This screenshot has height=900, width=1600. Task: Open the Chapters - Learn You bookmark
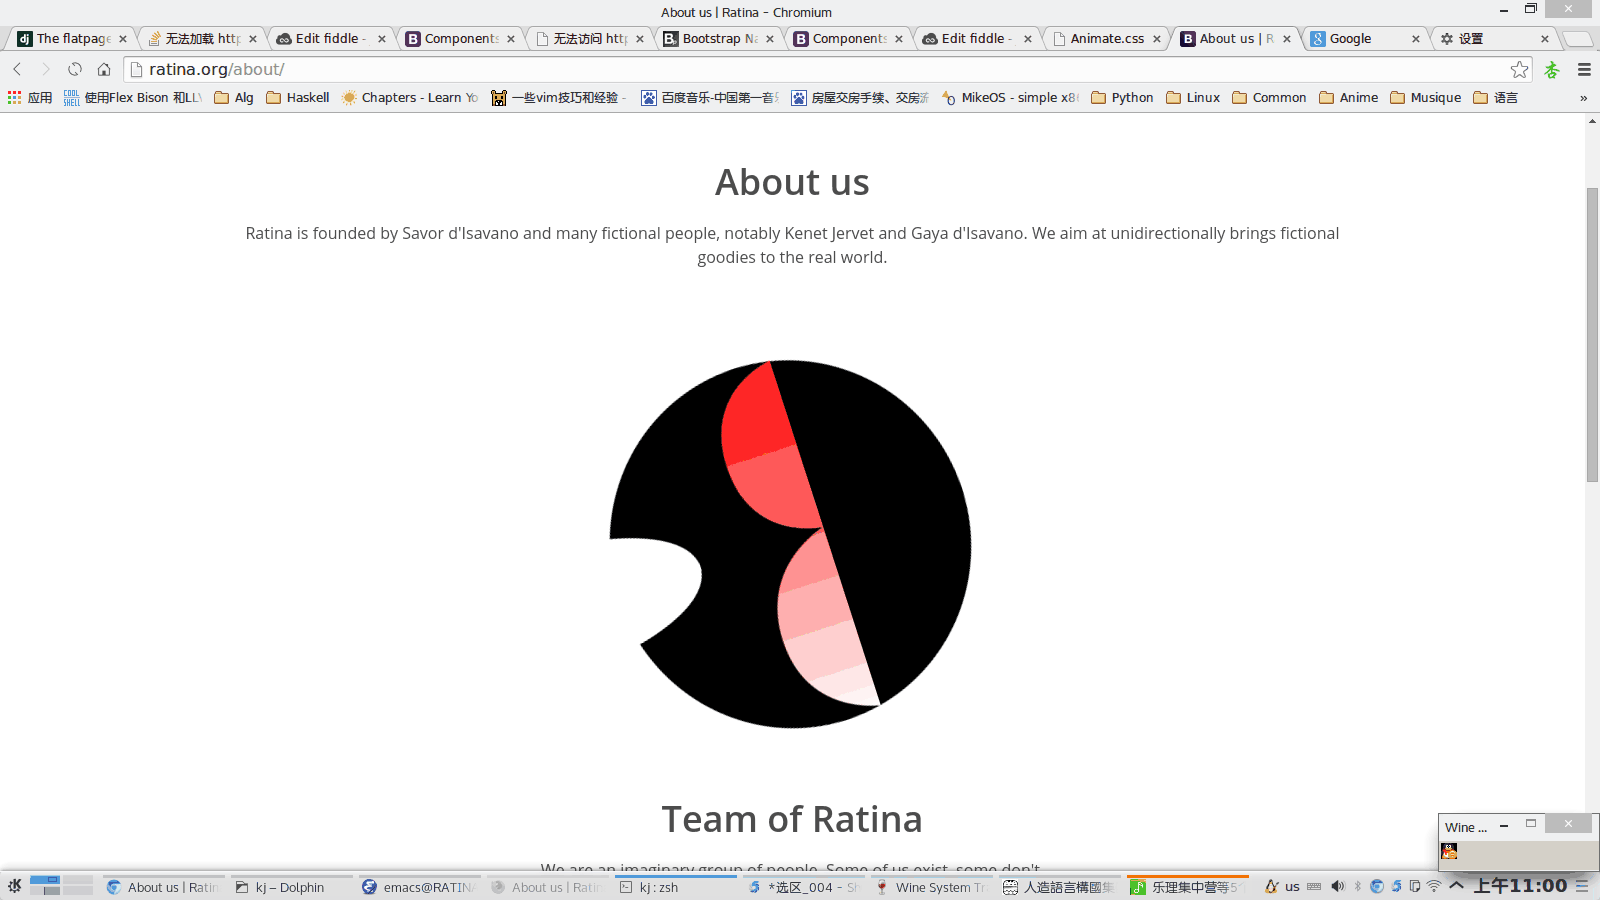tap(410, 97)
